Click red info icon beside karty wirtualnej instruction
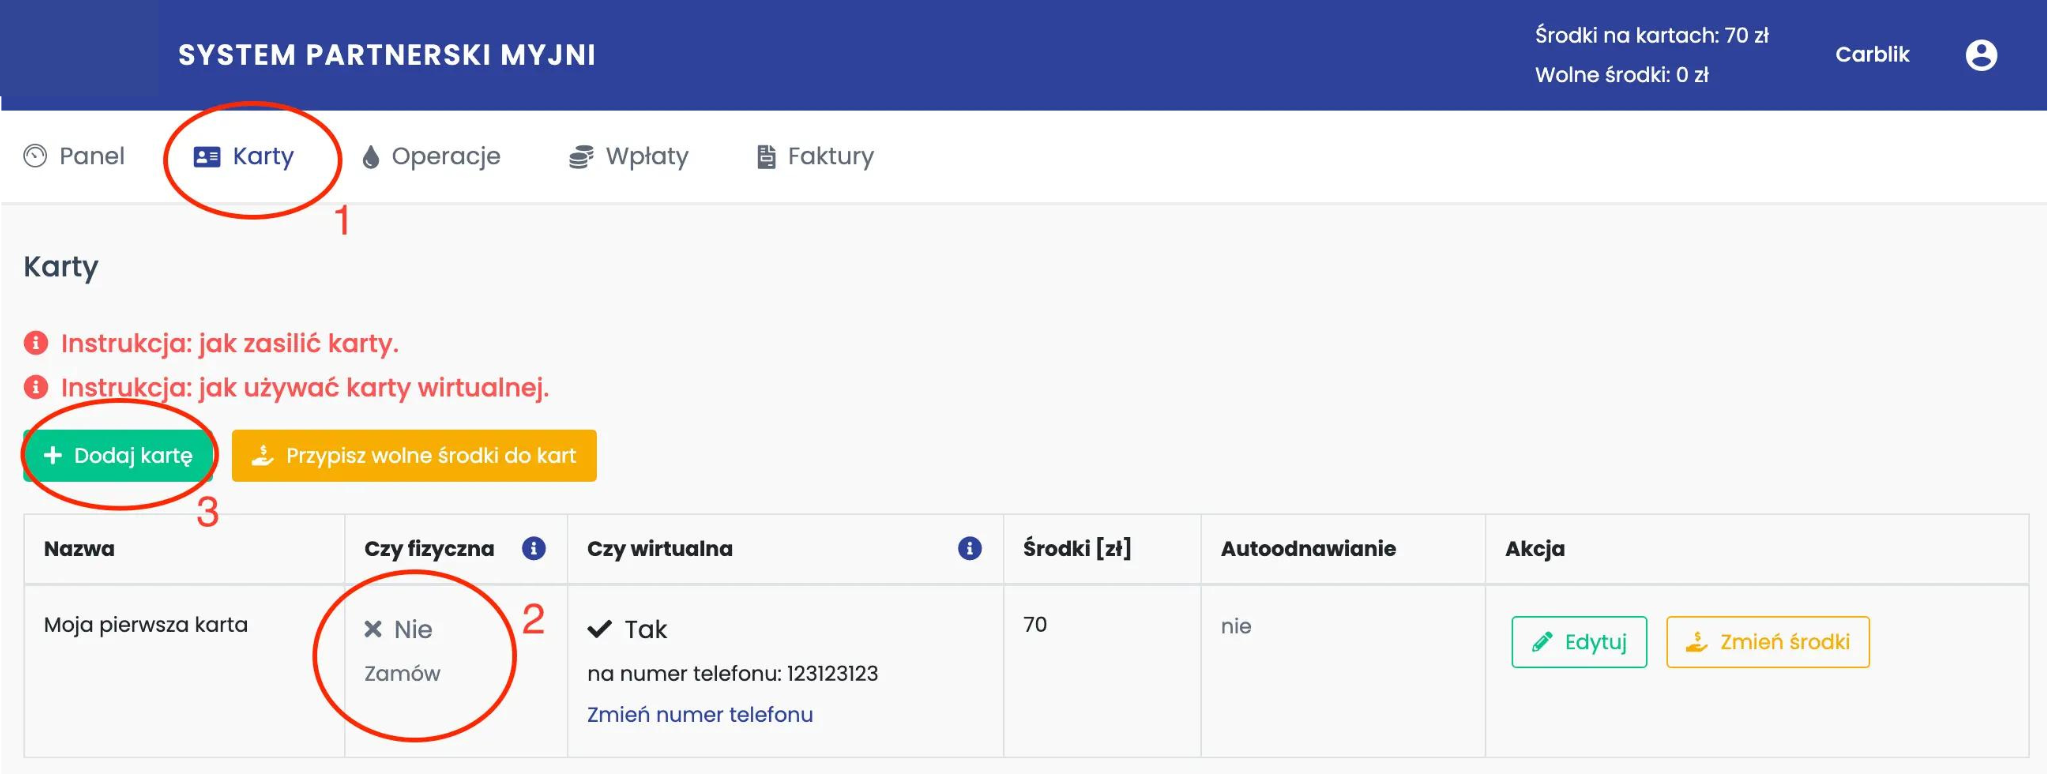 pyautogui.click(x=36, y=387)
